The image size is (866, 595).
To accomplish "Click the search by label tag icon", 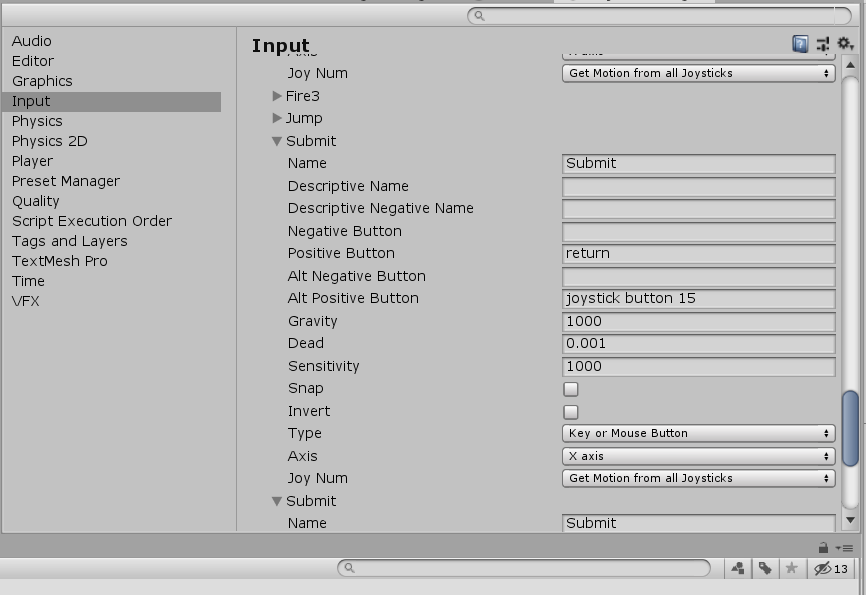I will (x=765, y=568).
